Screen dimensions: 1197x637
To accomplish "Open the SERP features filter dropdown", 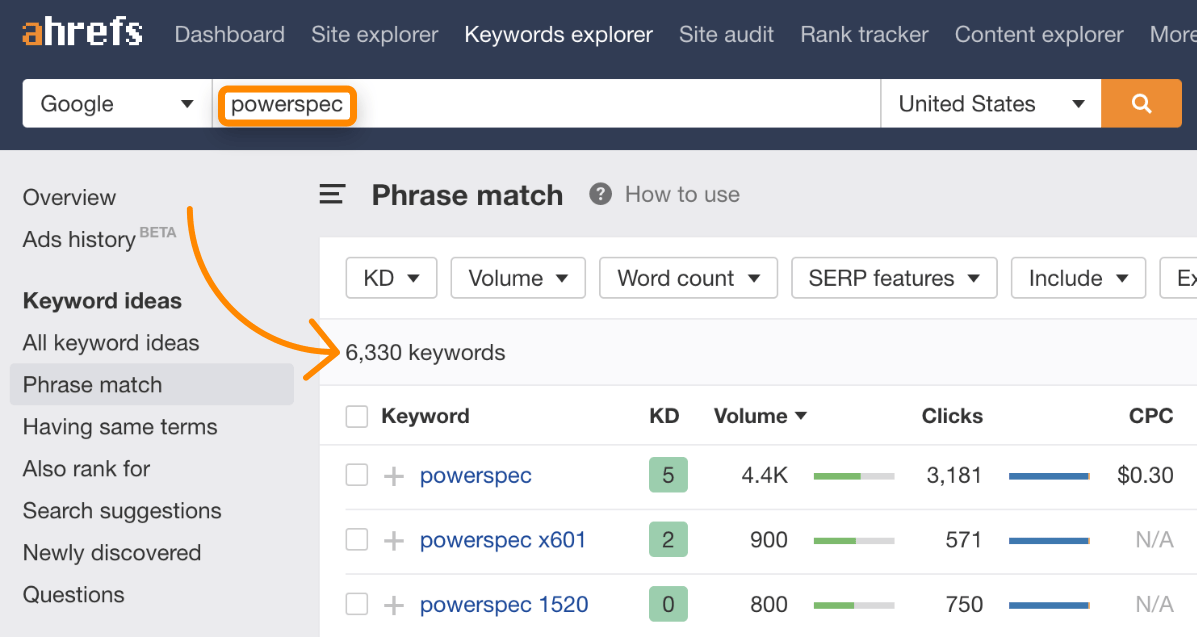I will 894,278.
